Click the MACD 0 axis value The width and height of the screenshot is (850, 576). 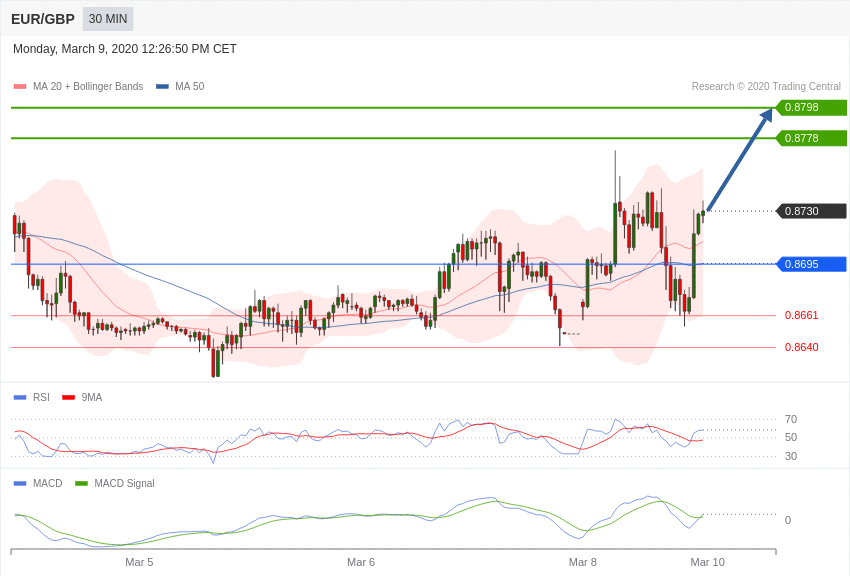[x=788, y=520]
